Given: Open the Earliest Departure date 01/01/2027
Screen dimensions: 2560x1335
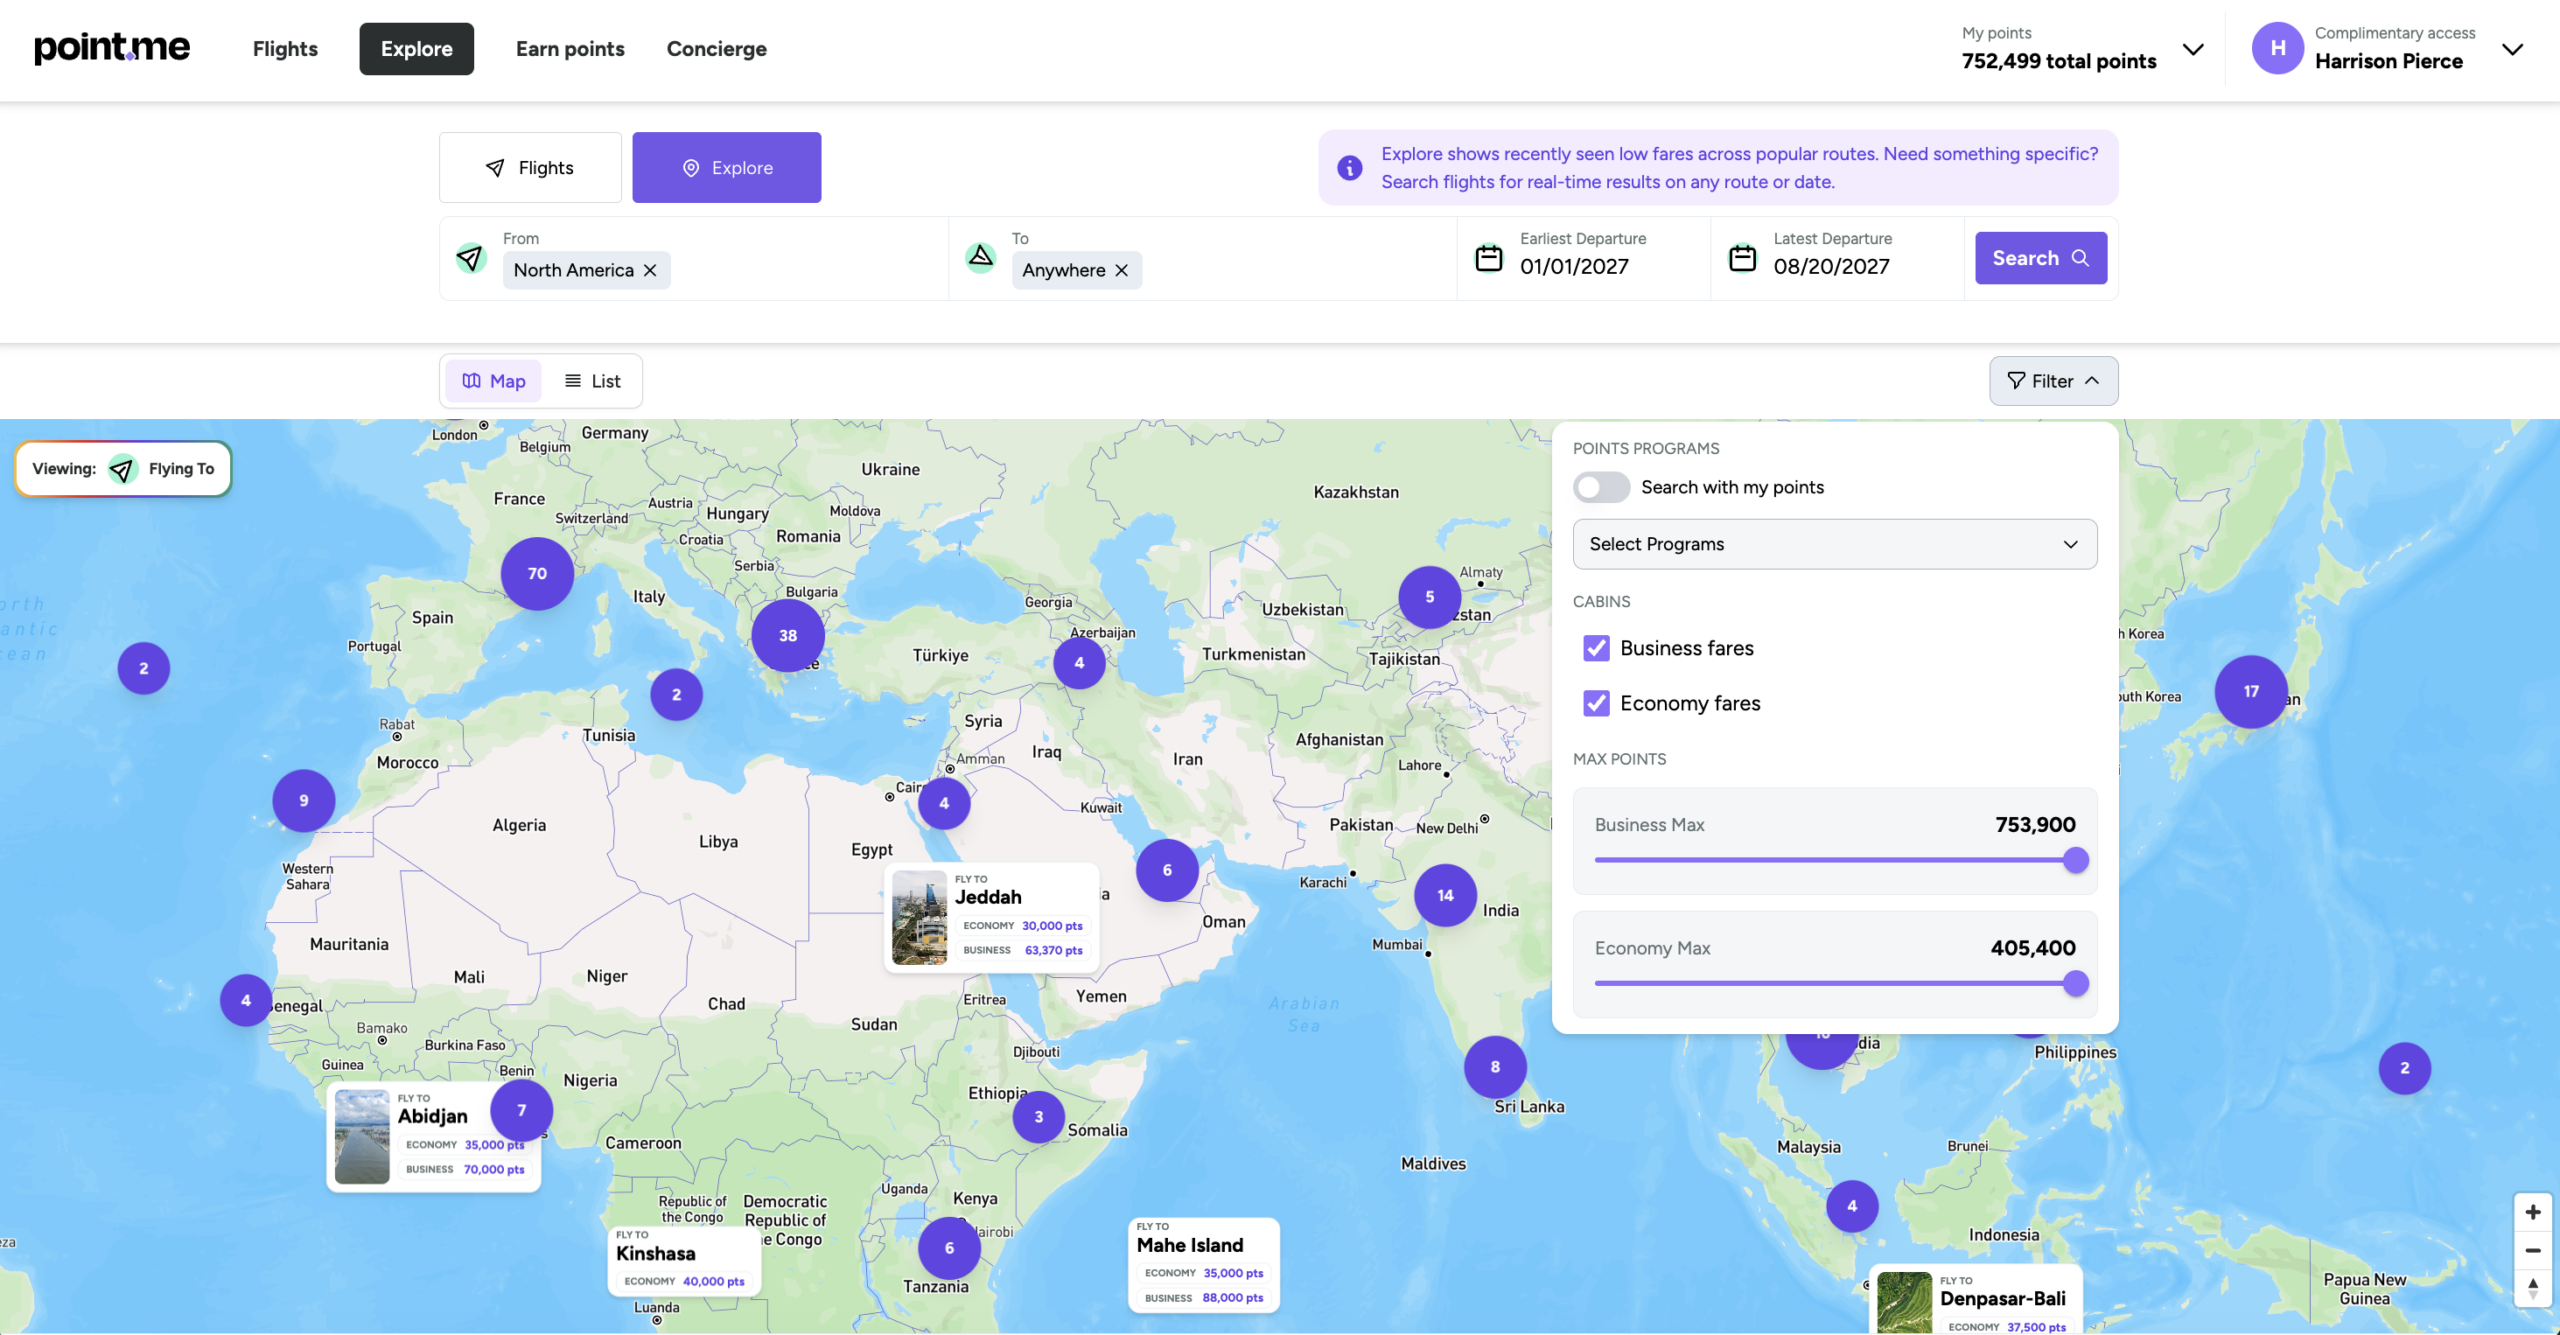Looking at the screenshot, I should tap(1574, 266).
